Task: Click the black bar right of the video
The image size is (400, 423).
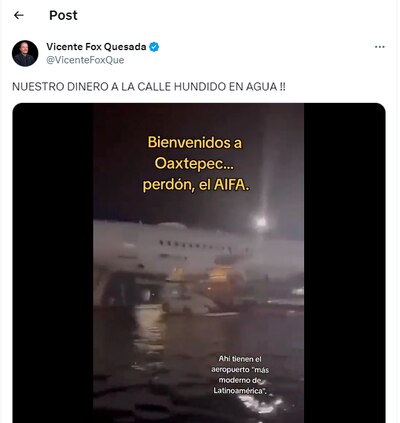Action: click(345, 263)
